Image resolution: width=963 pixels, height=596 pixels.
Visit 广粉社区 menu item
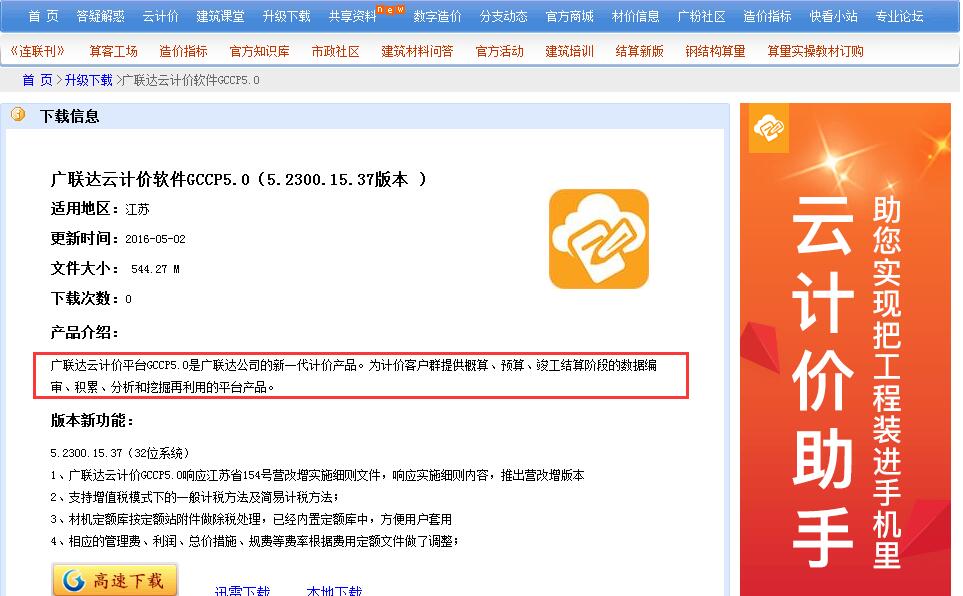[701, 17]
